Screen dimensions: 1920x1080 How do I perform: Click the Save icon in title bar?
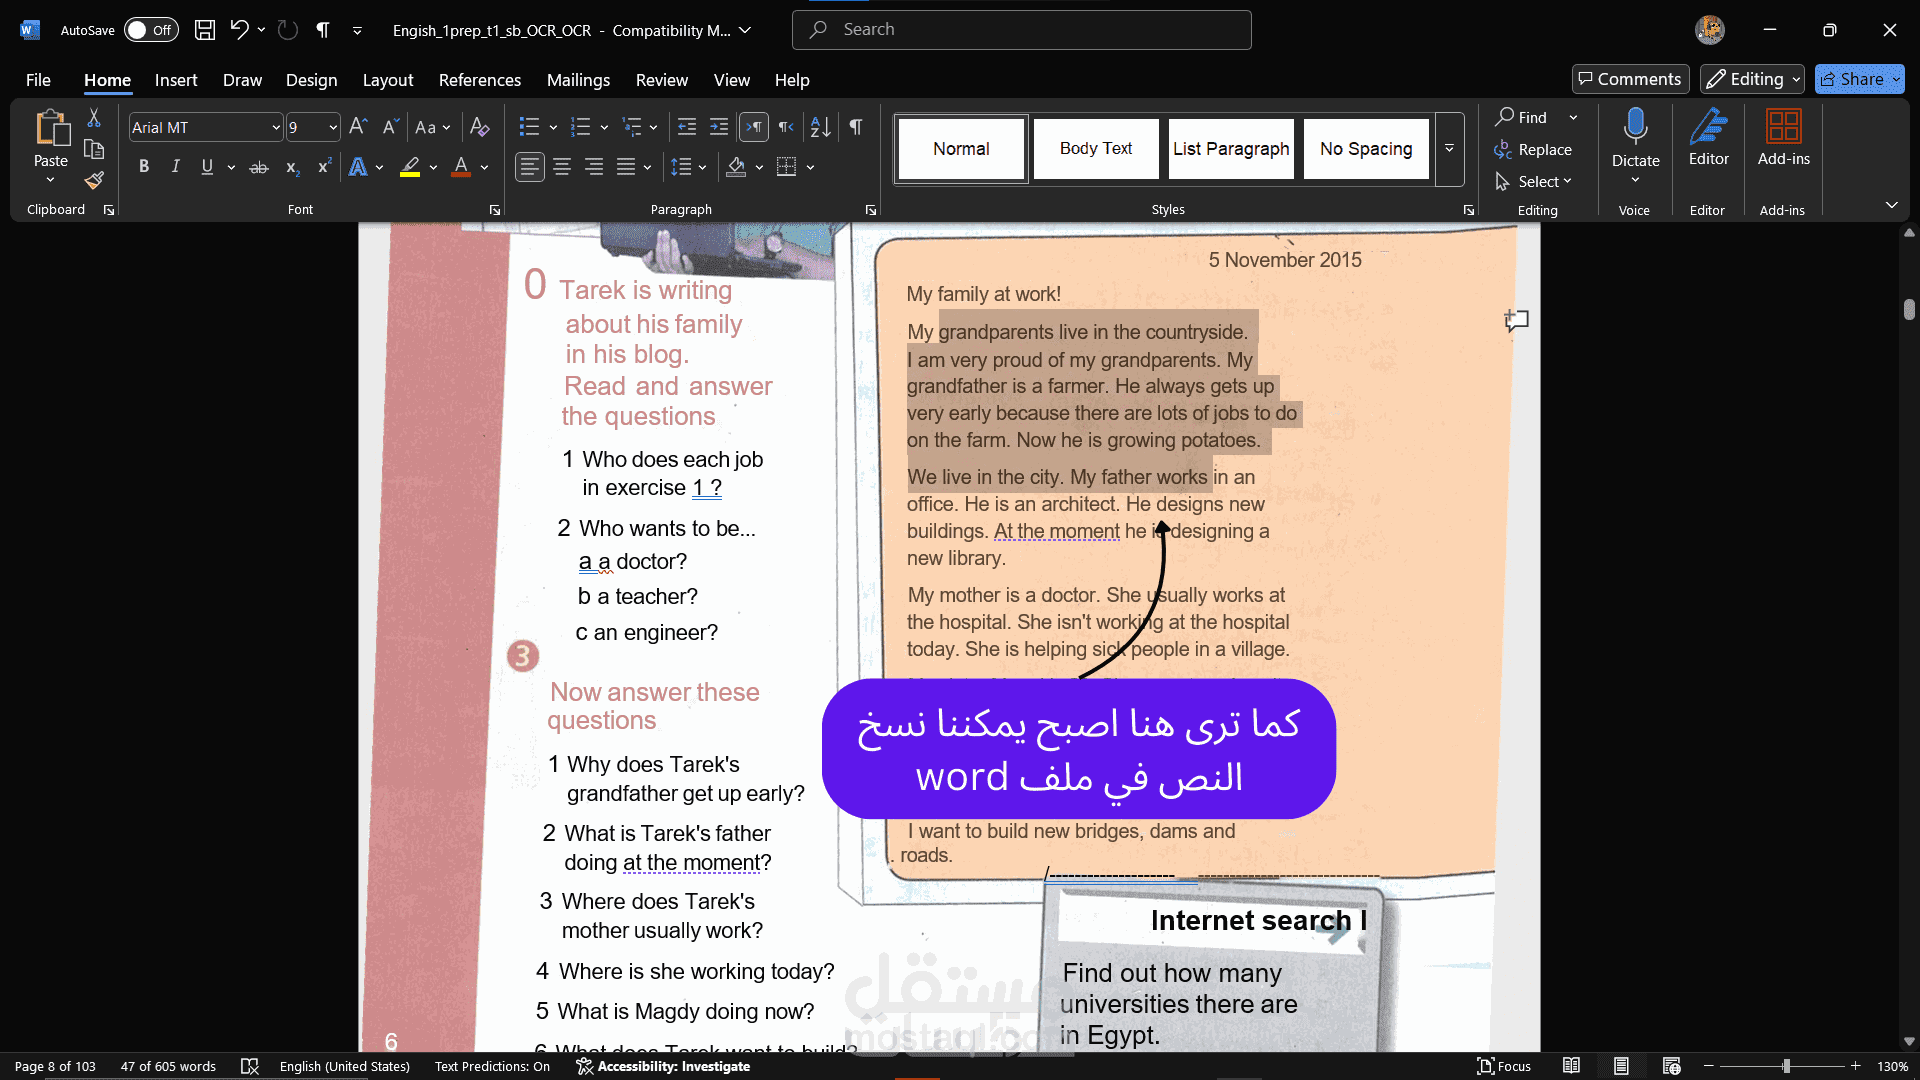point(205,30)
